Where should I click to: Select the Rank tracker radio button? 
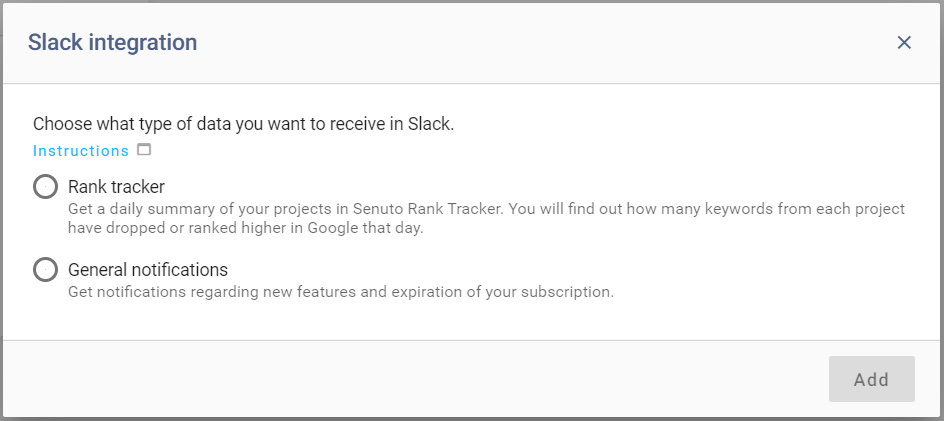[45, 187]
